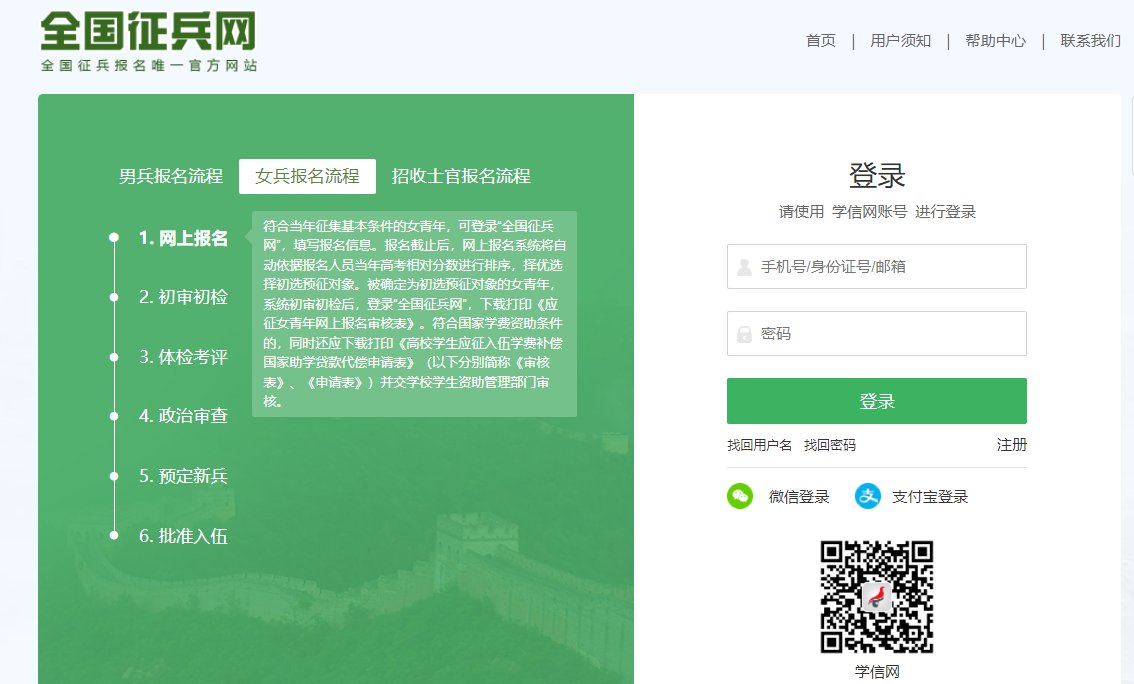The height and width of the screenshot is (684, 1134).
Task: Select step 1. 网上报名
Action: click(x=183, y=238)
